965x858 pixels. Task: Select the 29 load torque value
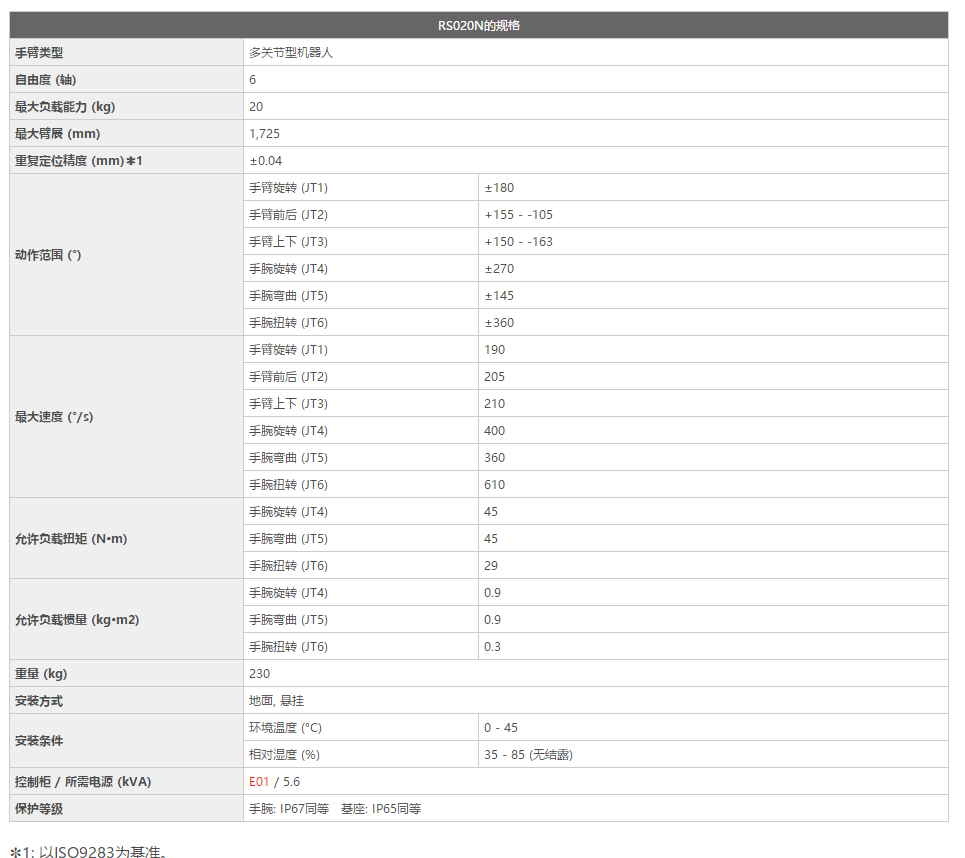point(491,565)
